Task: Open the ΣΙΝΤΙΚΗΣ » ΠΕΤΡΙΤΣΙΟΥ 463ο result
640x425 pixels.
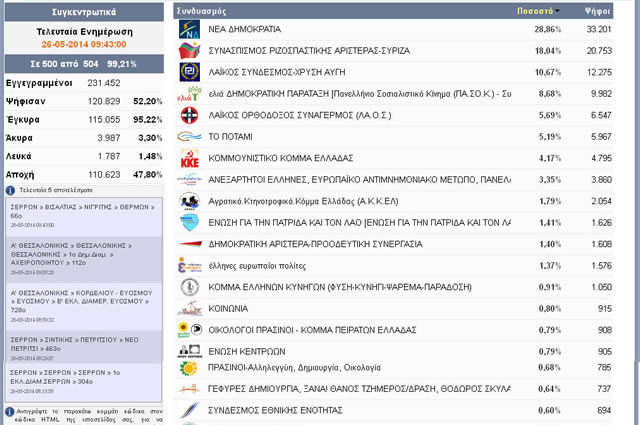Action: pos(81,344)
